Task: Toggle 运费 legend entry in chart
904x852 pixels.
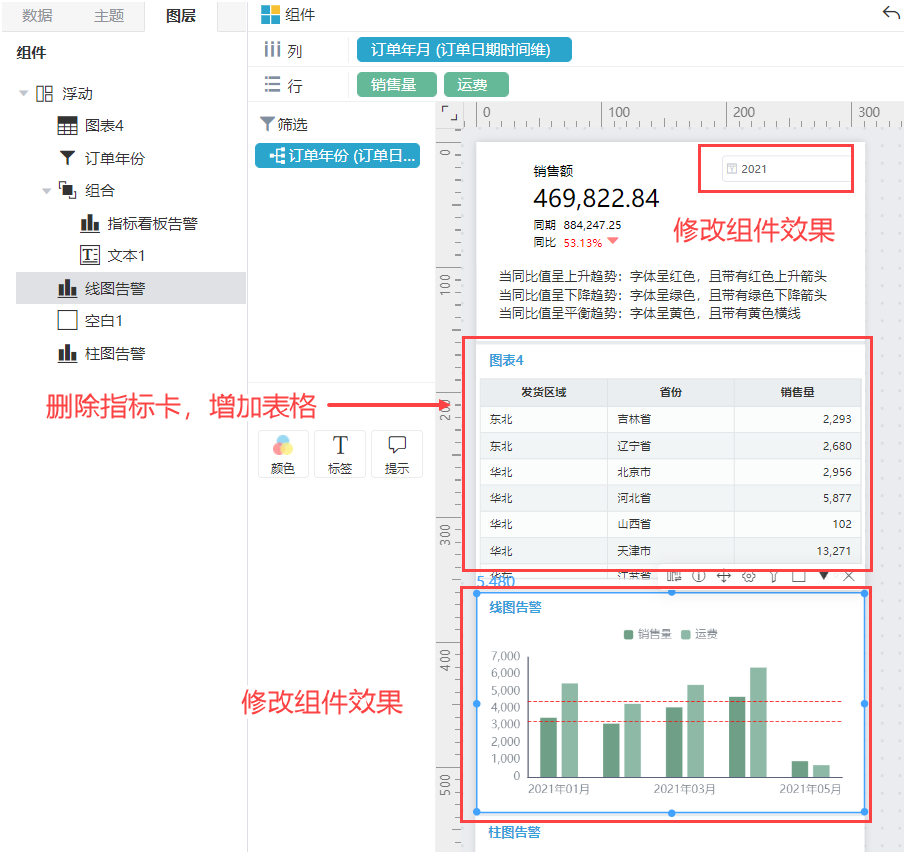Action: (699, 634)
